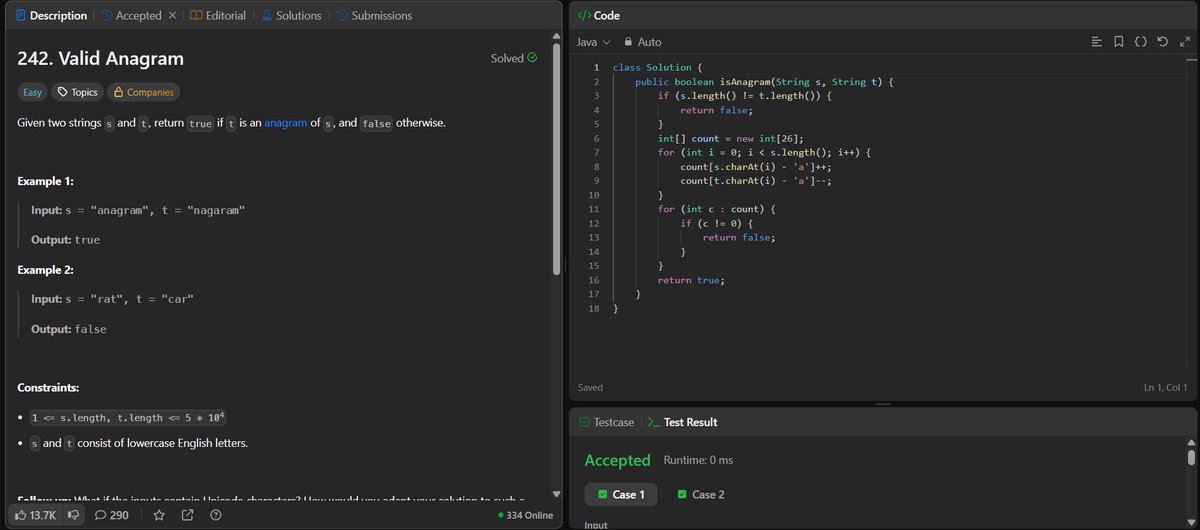Click Example 1 input text
1200x530 pixels.
click(138, 210)
